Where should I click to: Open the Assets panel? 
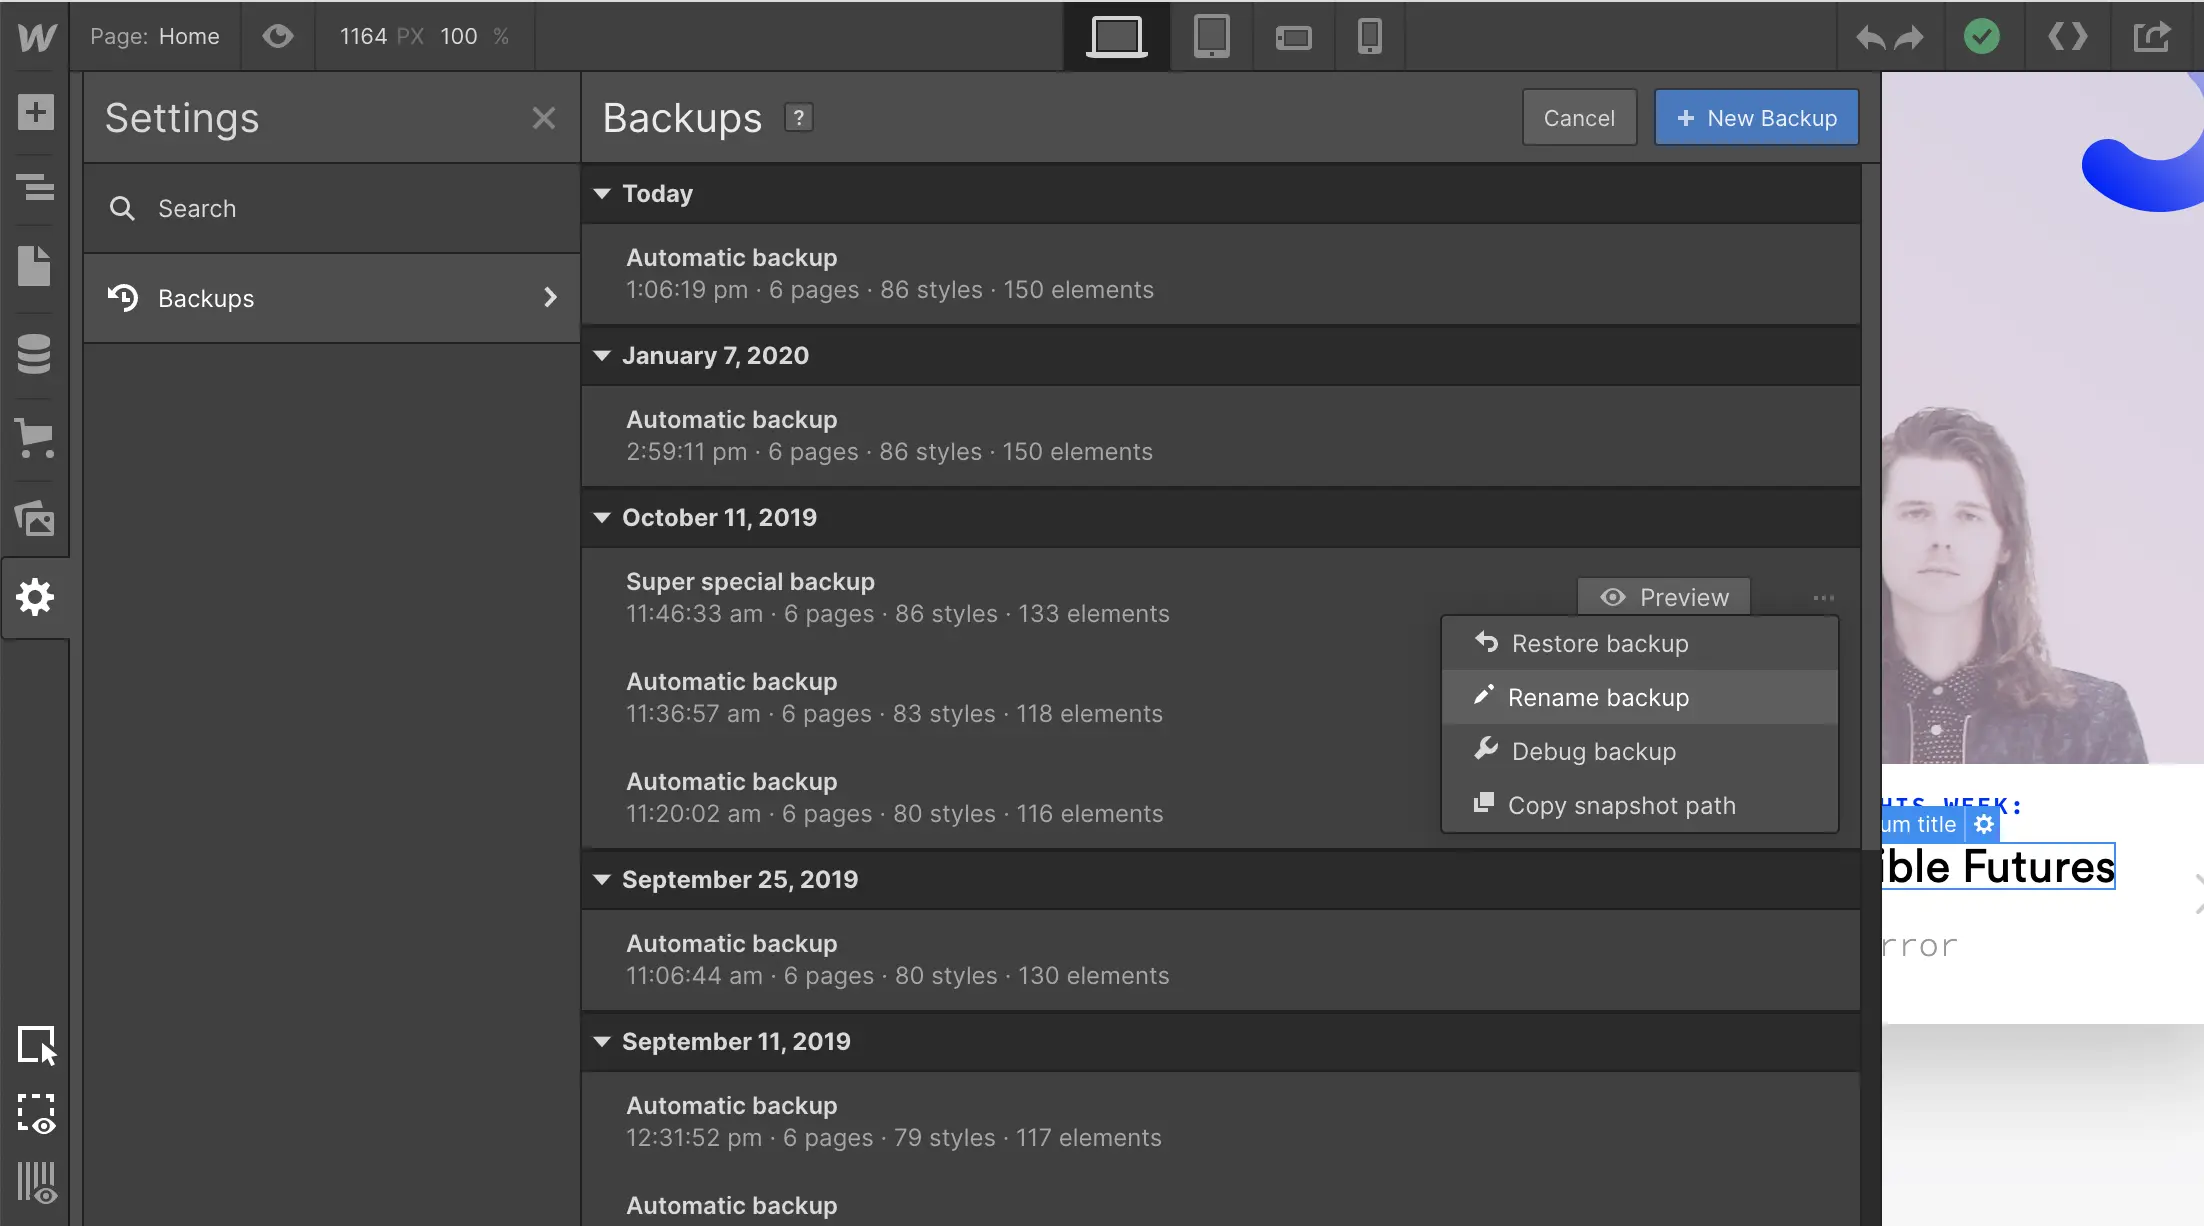pyautogui.click(x=35, y=518)
